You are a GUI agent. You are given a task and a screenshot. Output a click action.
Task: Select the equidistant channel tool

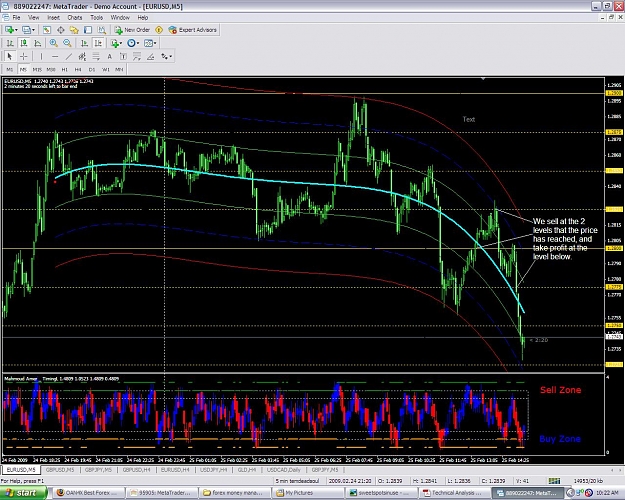[x=82, y=56]
